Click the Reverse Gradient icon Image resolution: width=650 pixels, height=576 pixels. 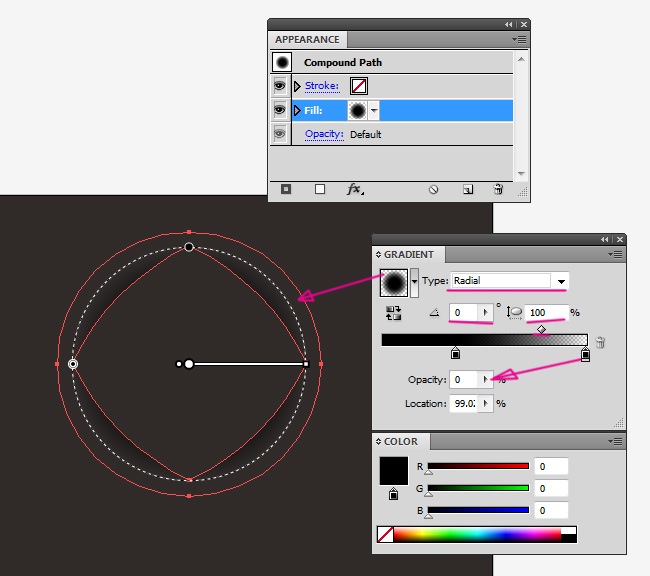[393, 313]
